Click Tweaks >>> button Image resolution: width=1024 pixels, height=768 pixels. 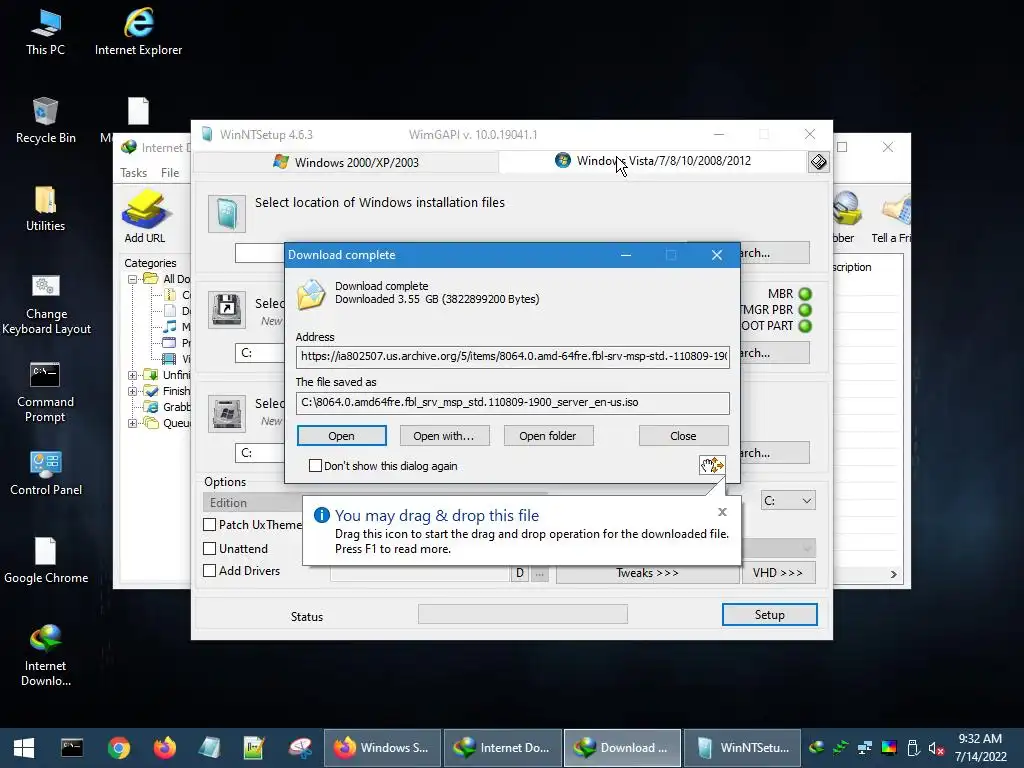[647, 573]
